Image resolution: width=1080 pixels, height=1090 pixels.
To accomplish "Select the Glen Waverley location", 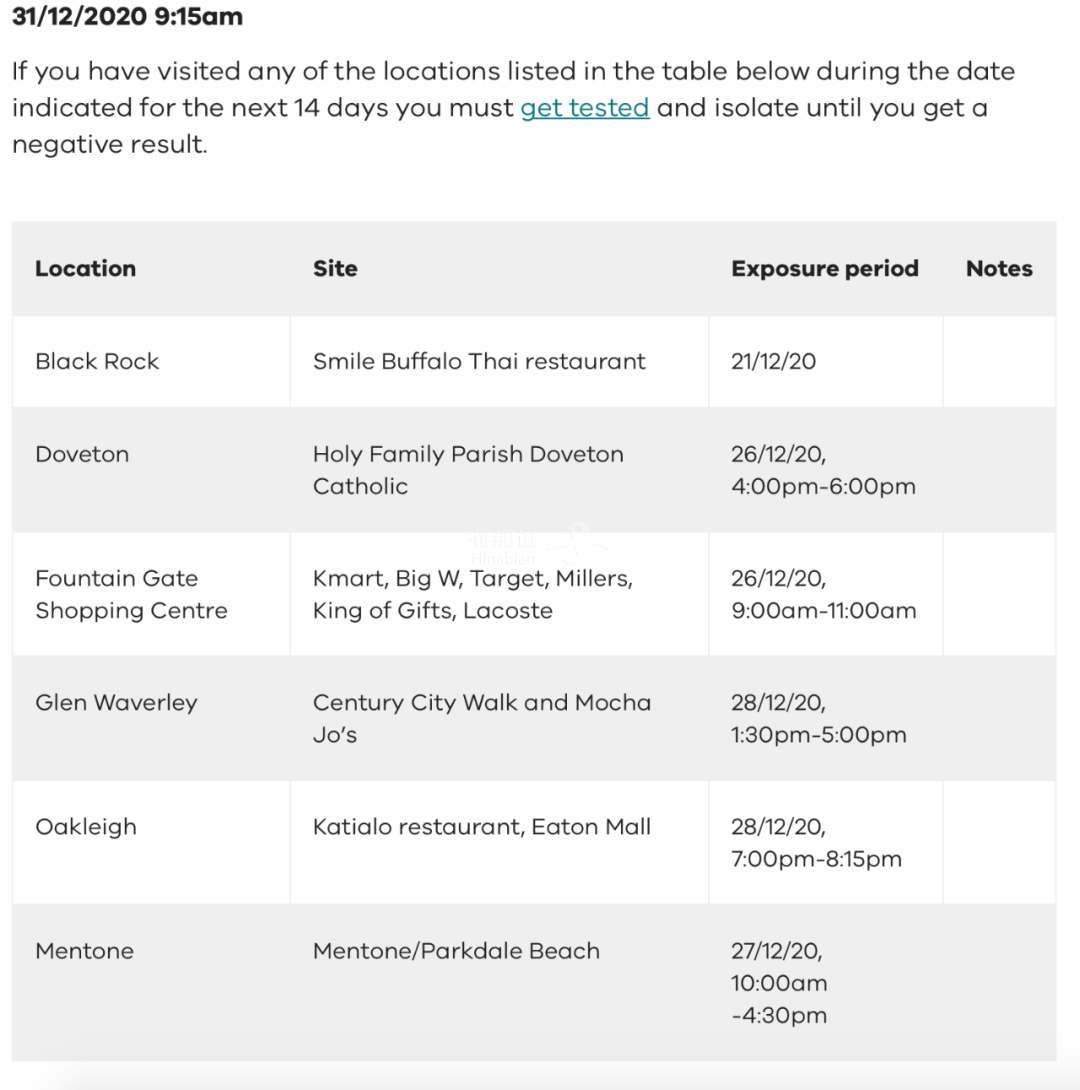I will (x=116, y=702).
